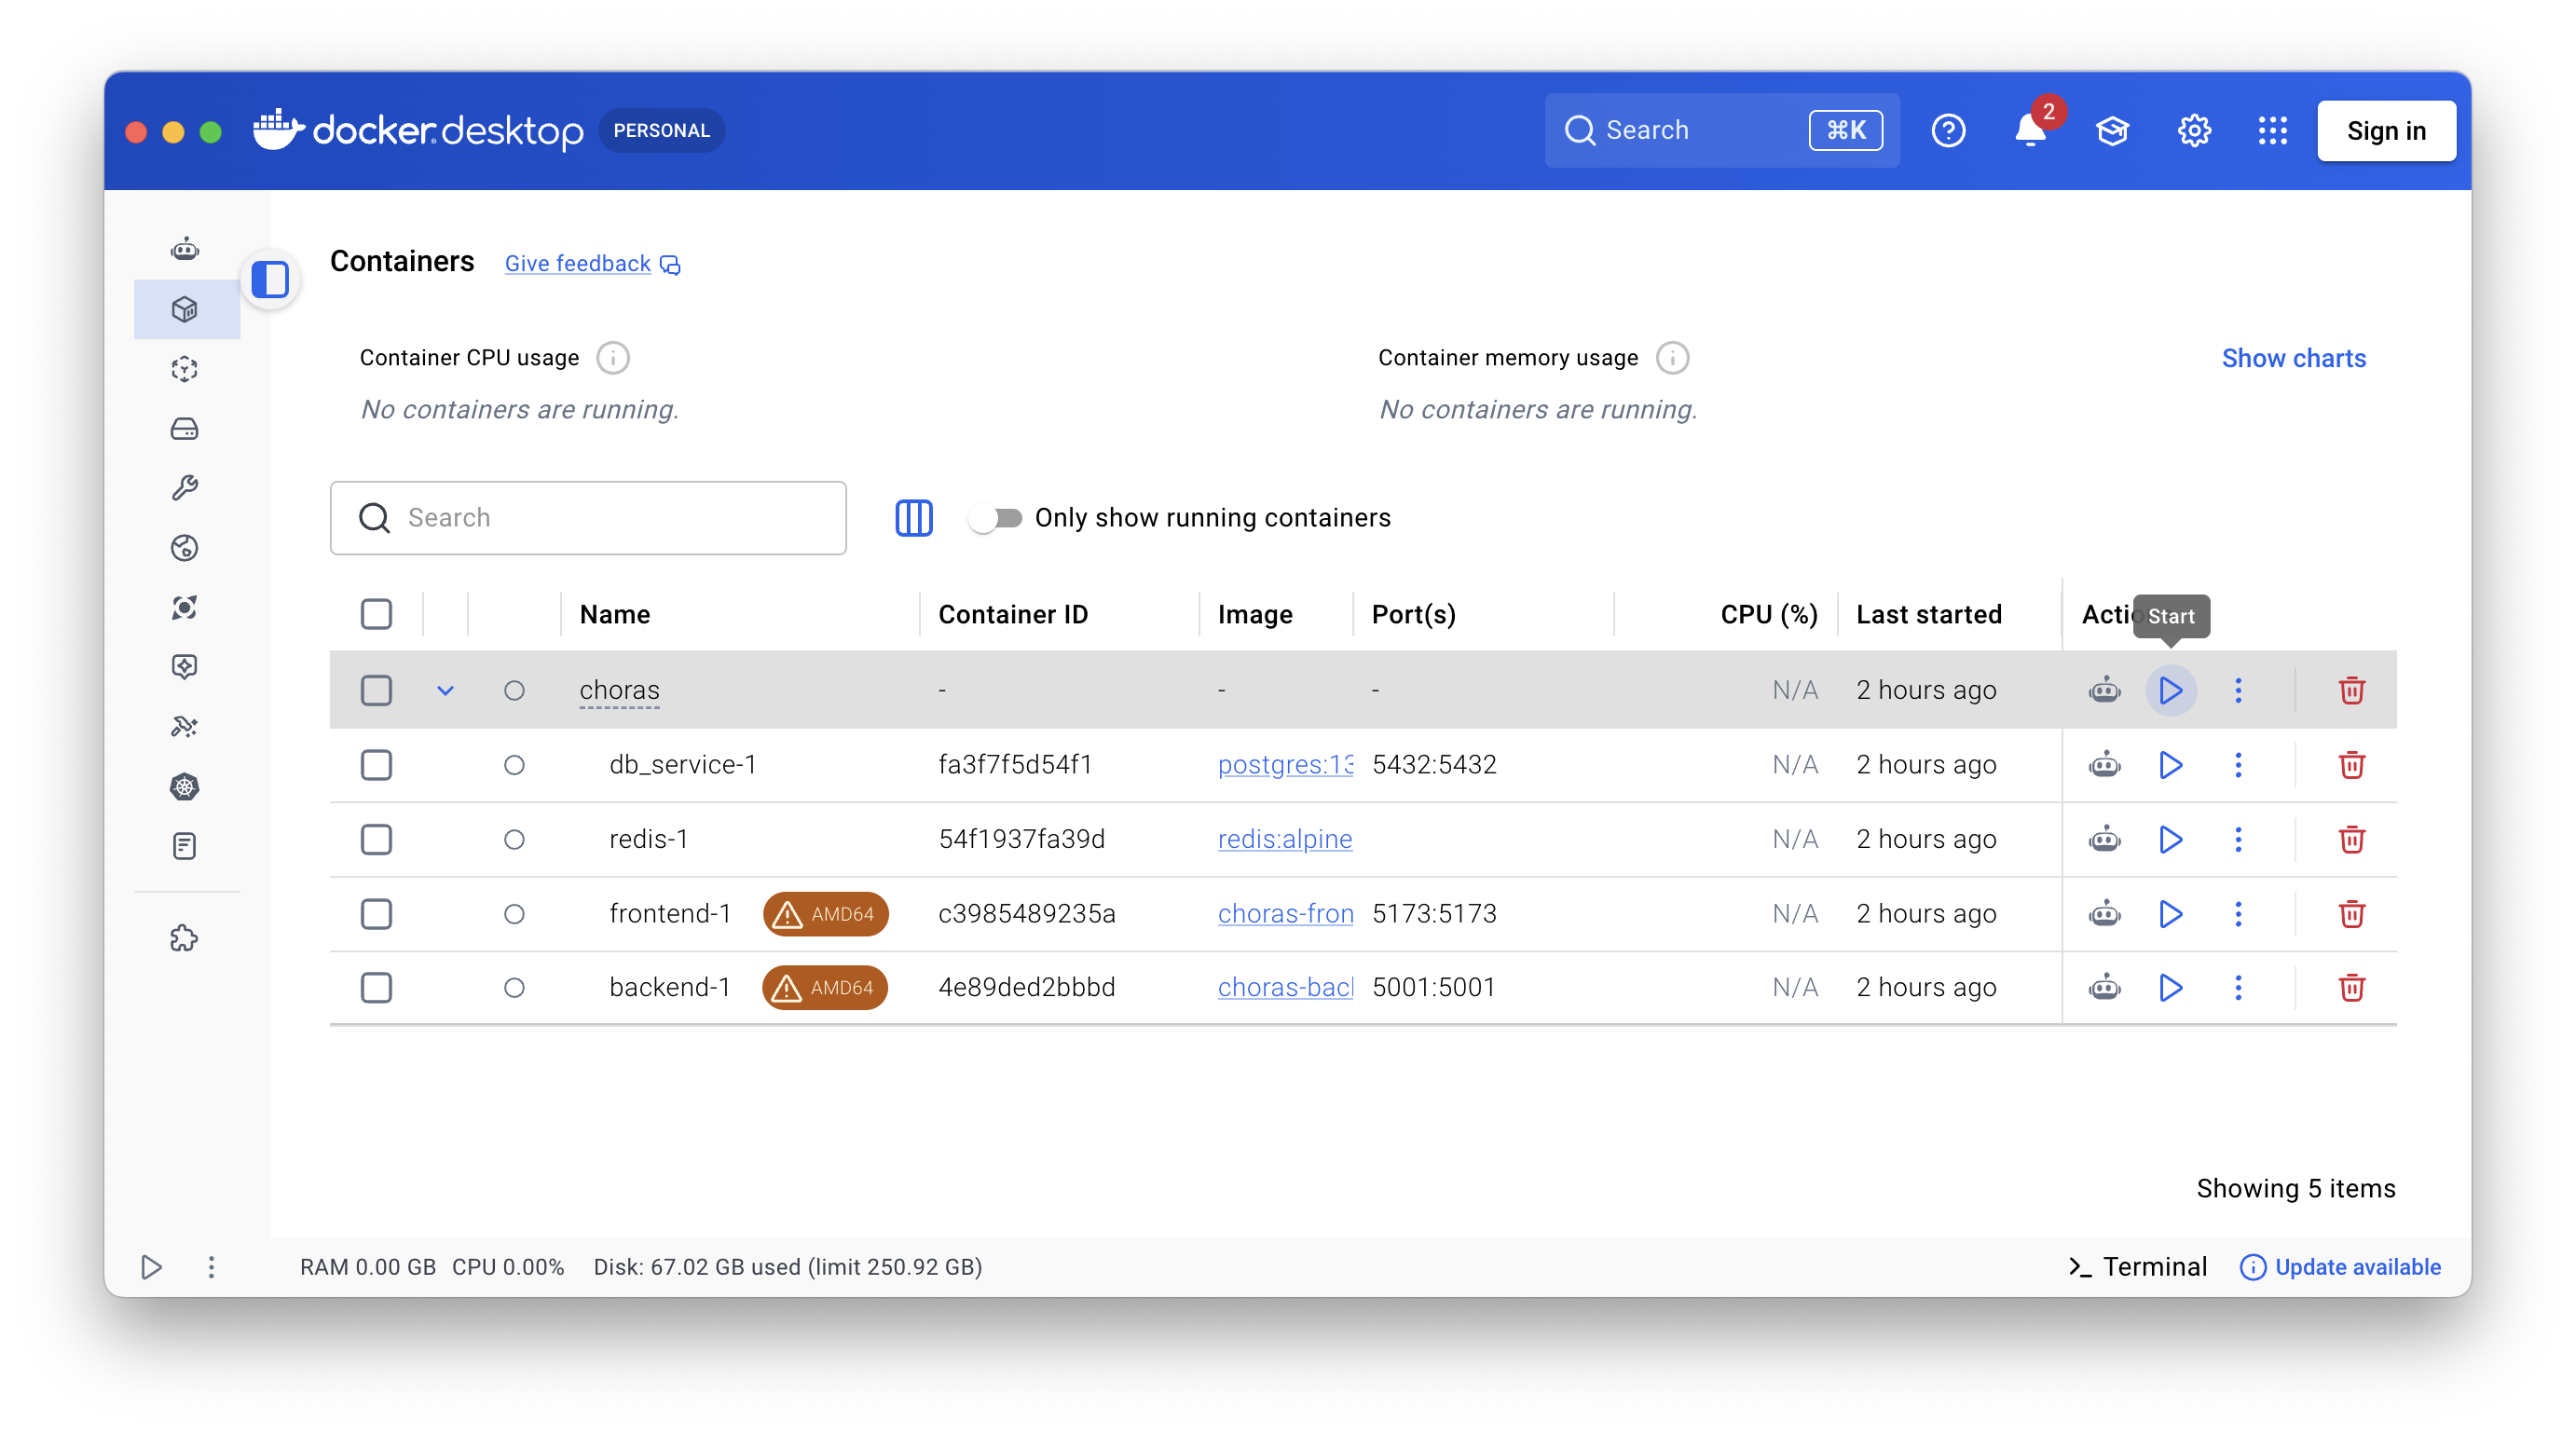Open the apps grid icon
The image size is (2576, 1435).
point(2272,131)
